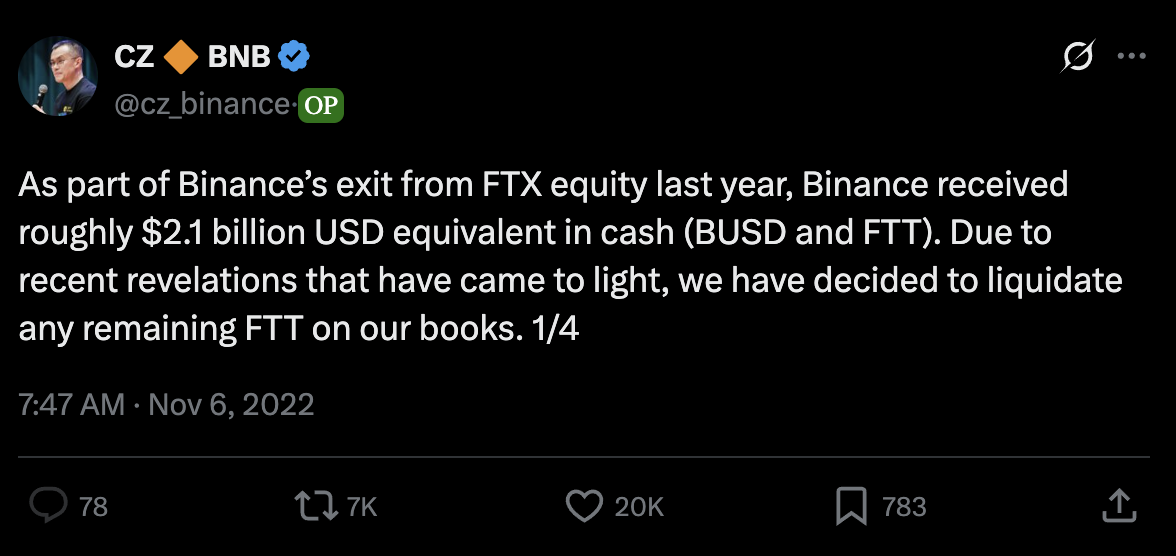Viewport: 1176px width, 556px height.
Task: Click the 783 bookmarks count
Action: tap(904, 507)
